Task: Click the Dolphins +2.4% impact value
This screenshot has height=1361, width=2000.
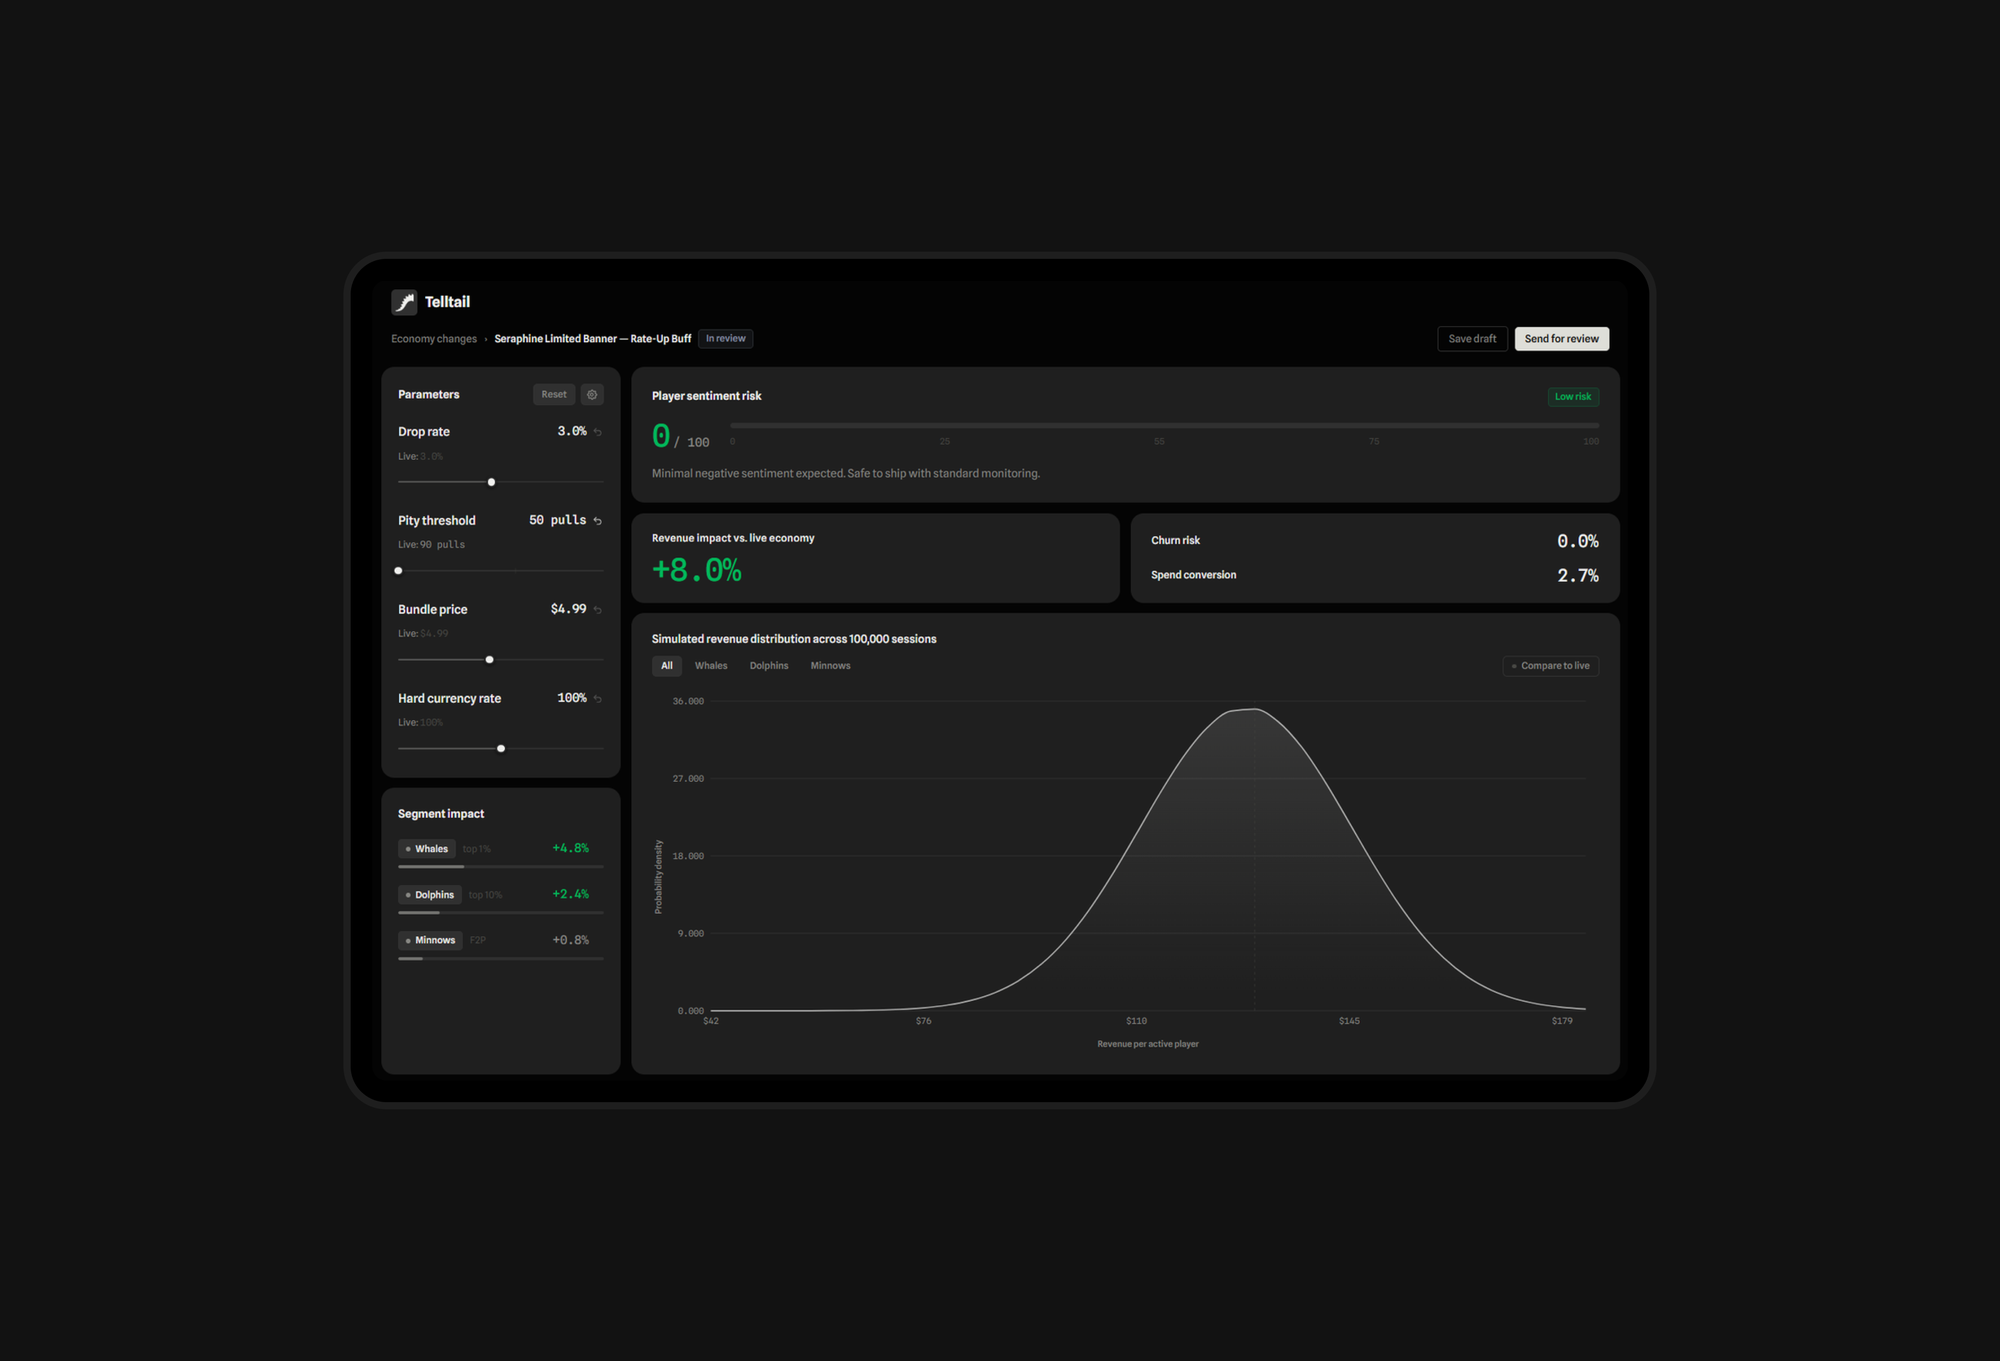Action: pos(570,894)
